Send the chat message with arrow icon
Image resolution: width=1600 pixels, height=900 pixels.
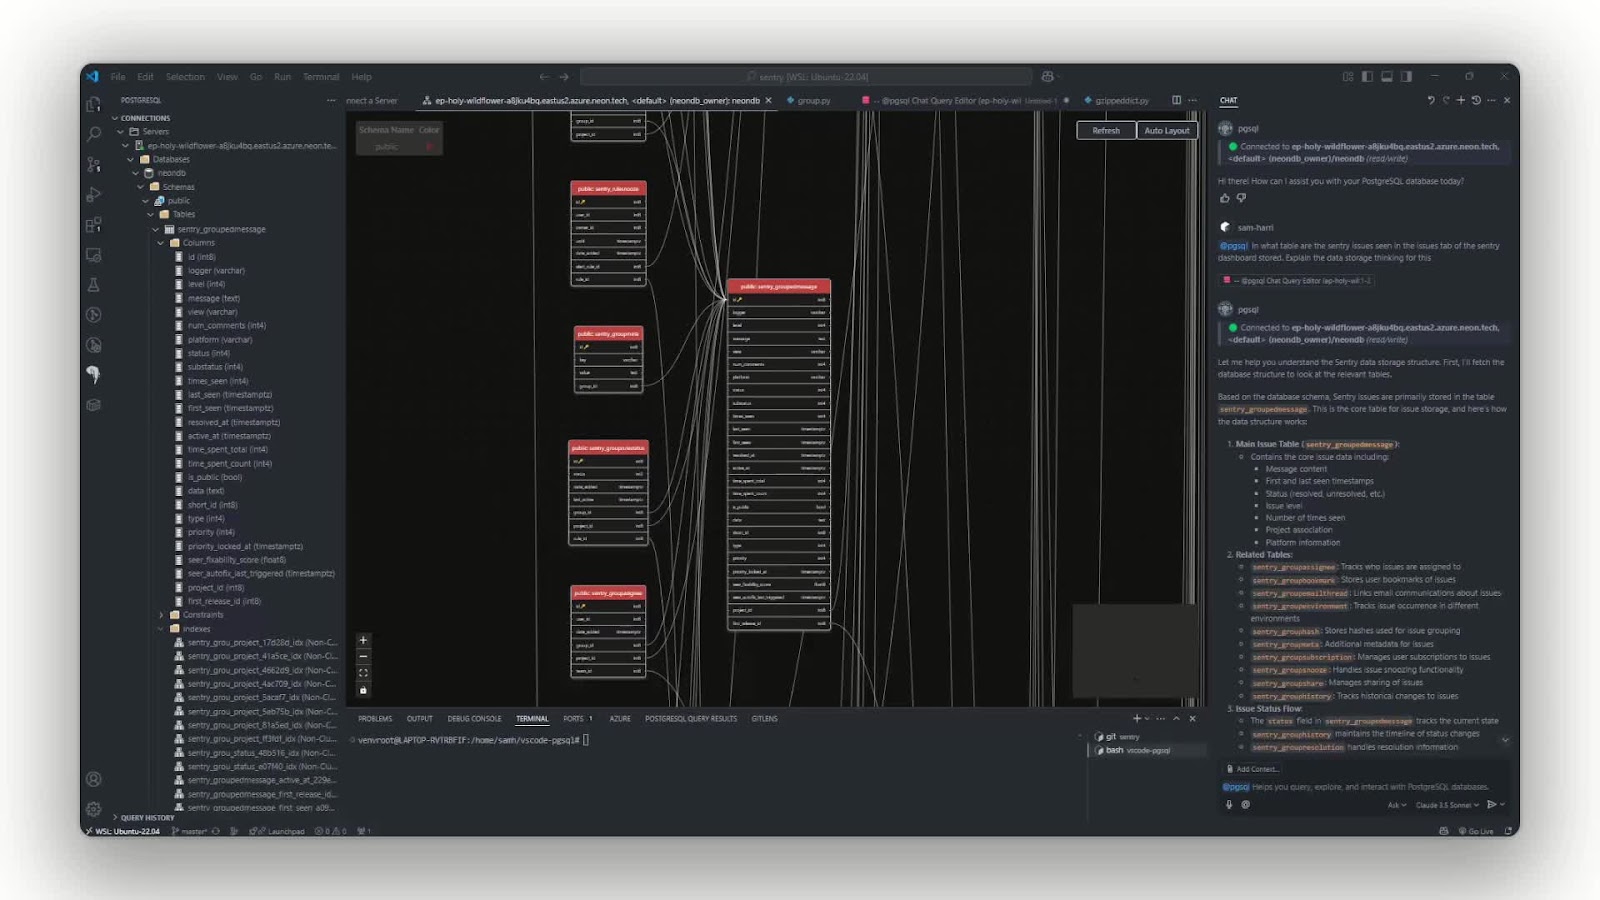pos(1492,804)
